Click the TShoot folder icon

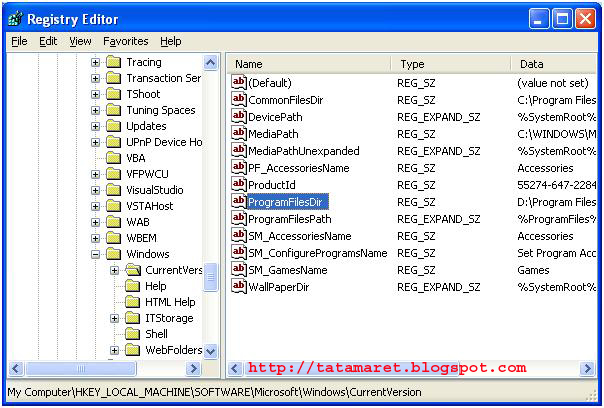(x=114, y=94)
